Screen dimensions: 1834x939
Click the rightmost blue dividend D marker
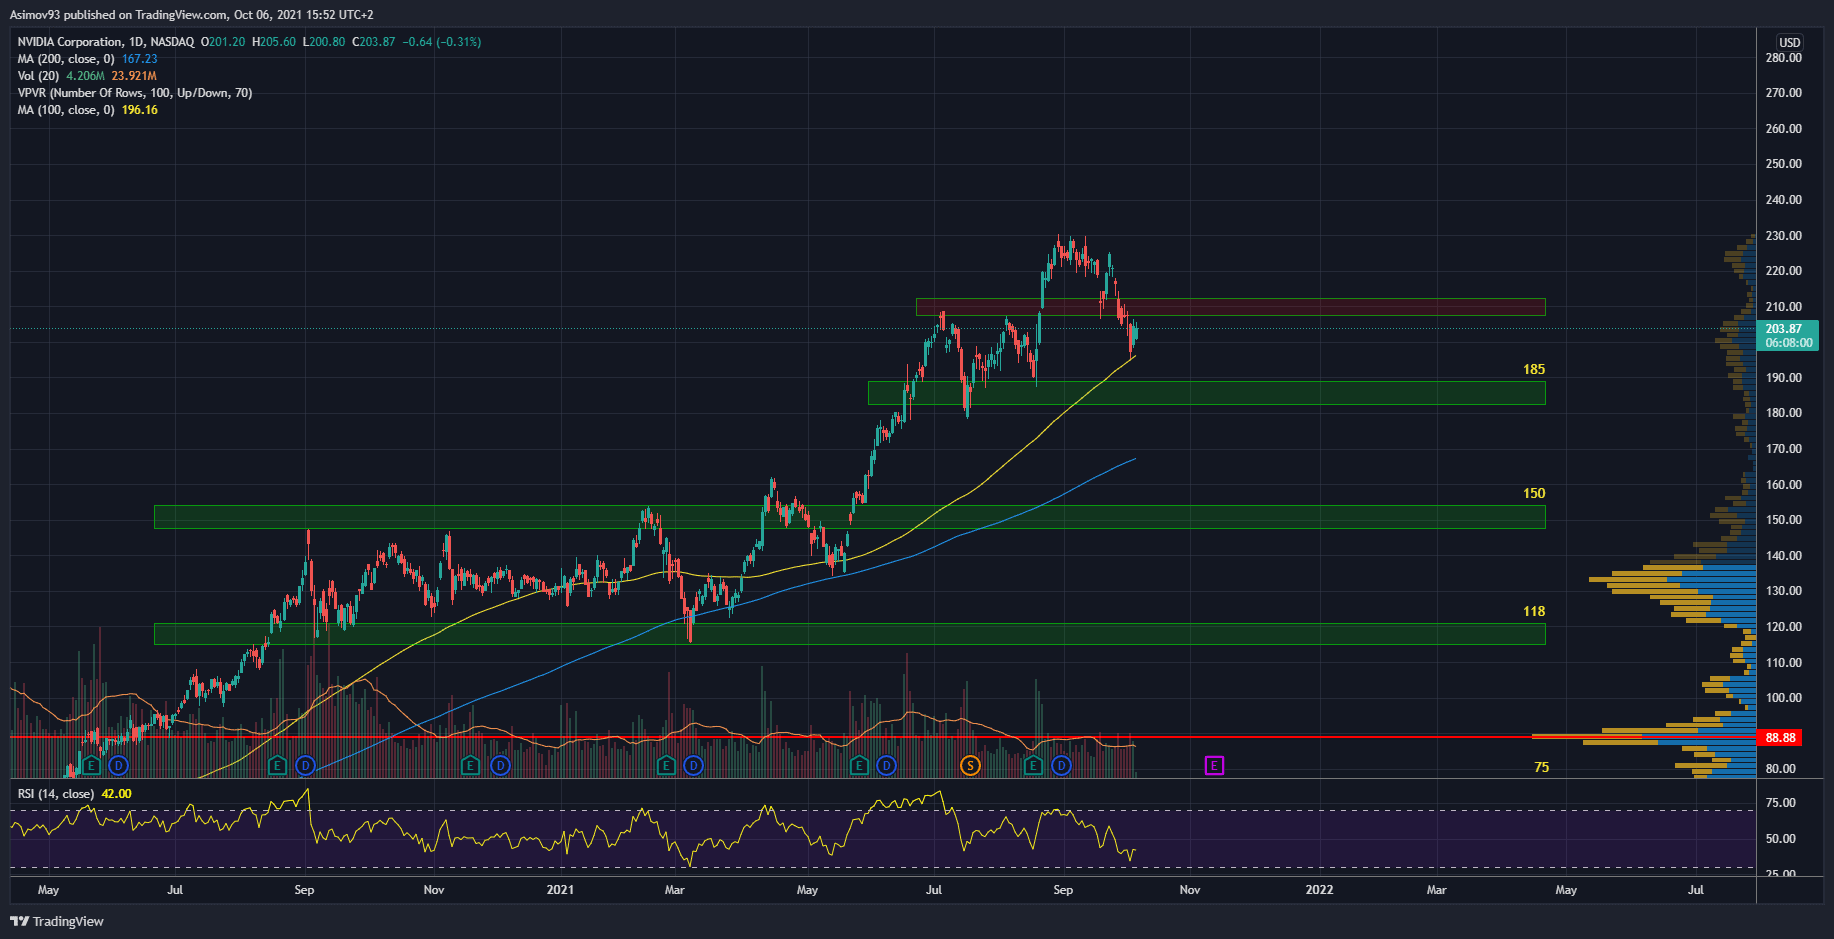(1061, 766)
